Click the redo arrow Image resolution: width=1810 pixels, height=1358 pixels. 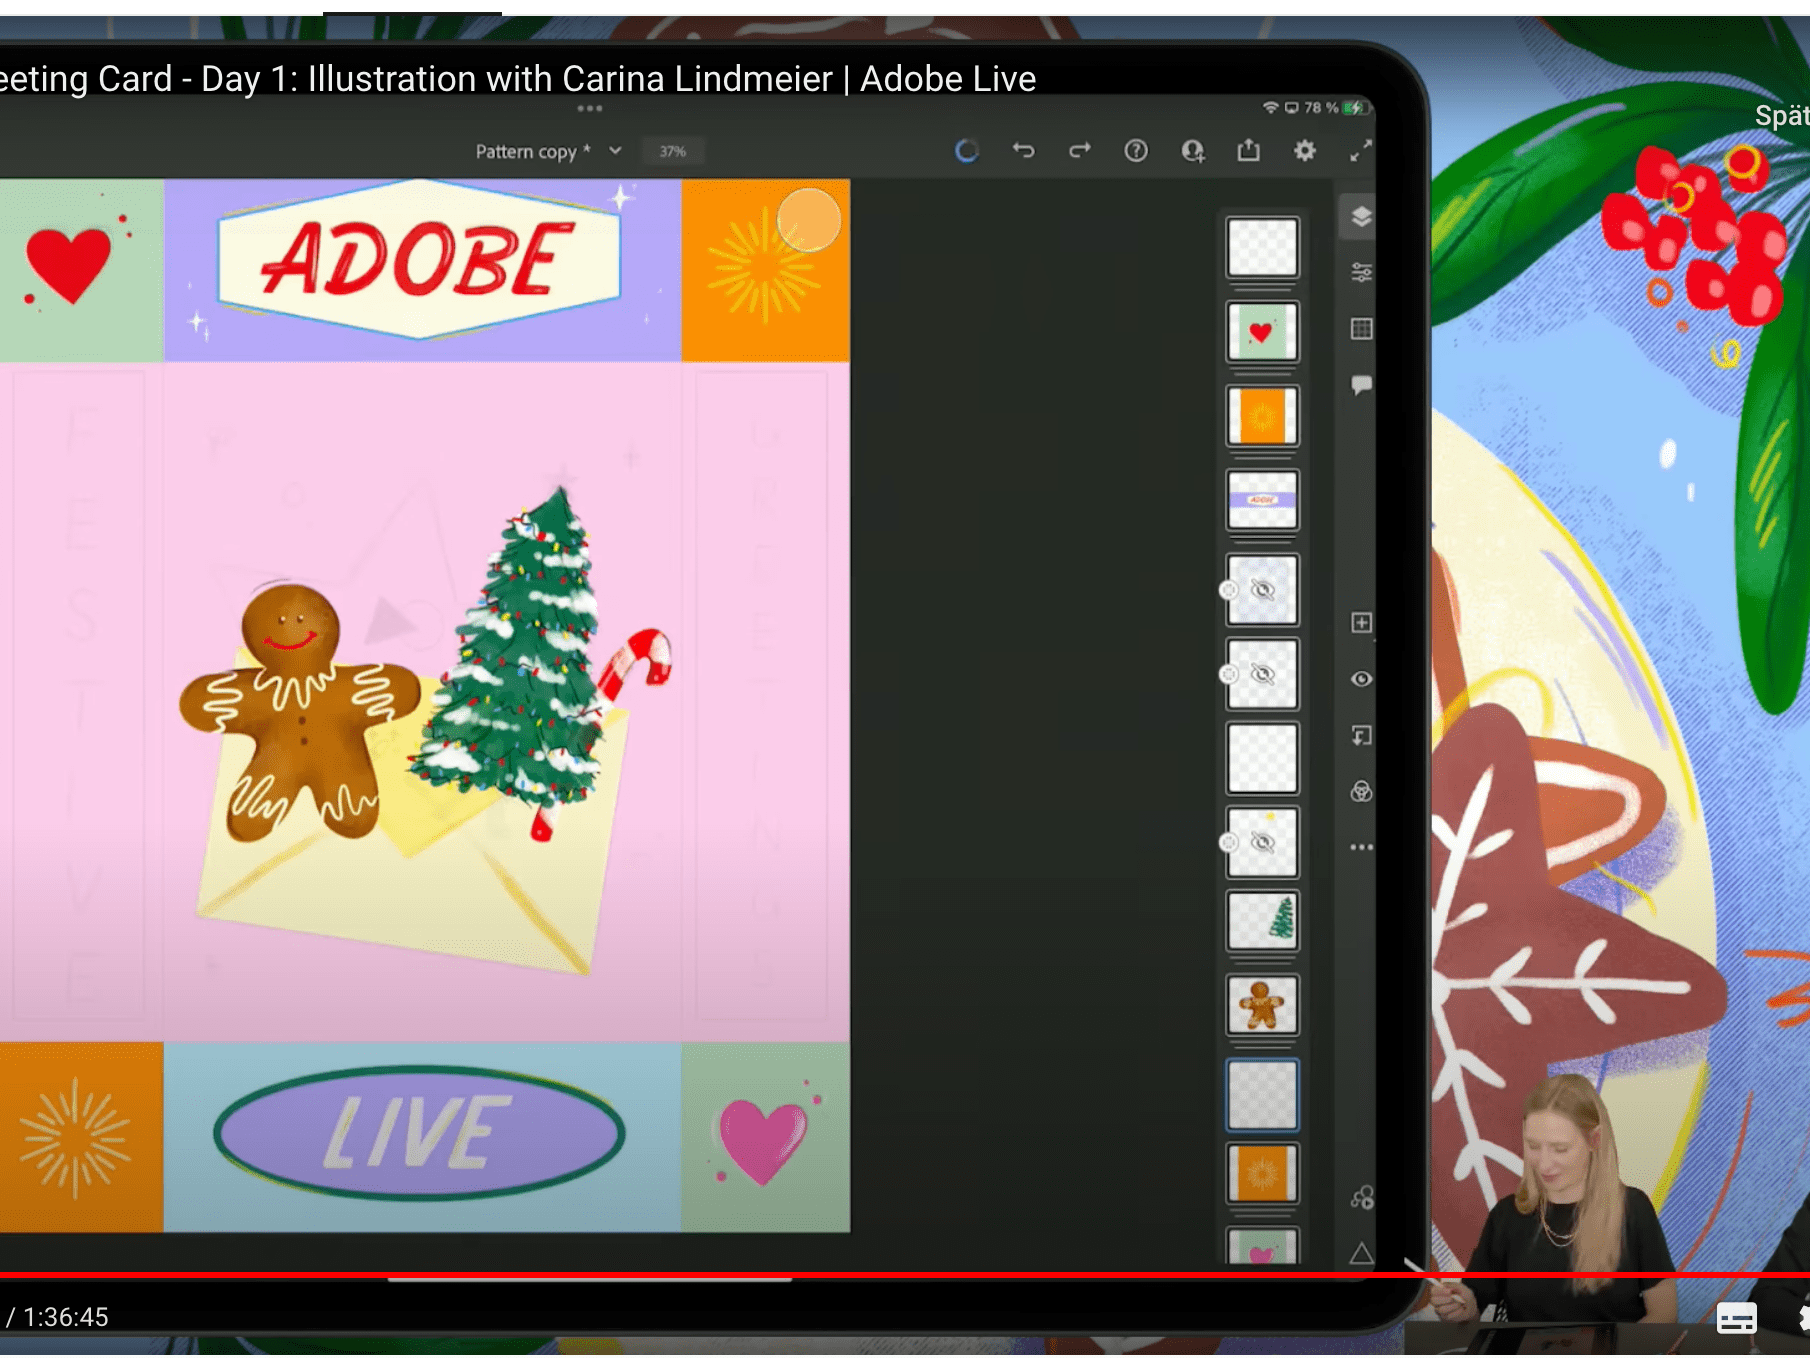tap(1080, 150)
